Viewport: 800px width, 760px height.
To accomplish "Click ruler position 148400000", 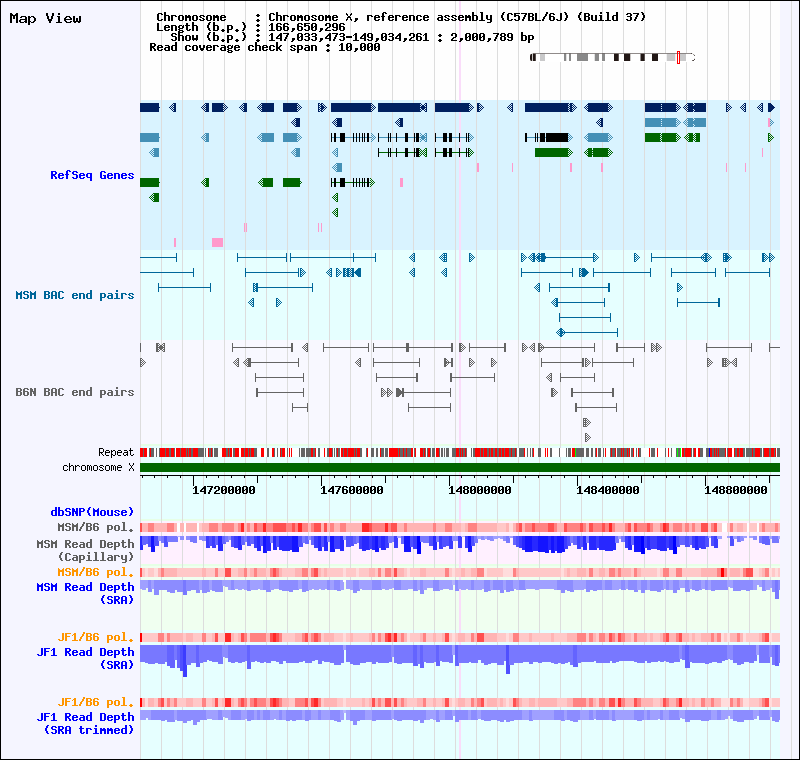I will tap(608, 490).
